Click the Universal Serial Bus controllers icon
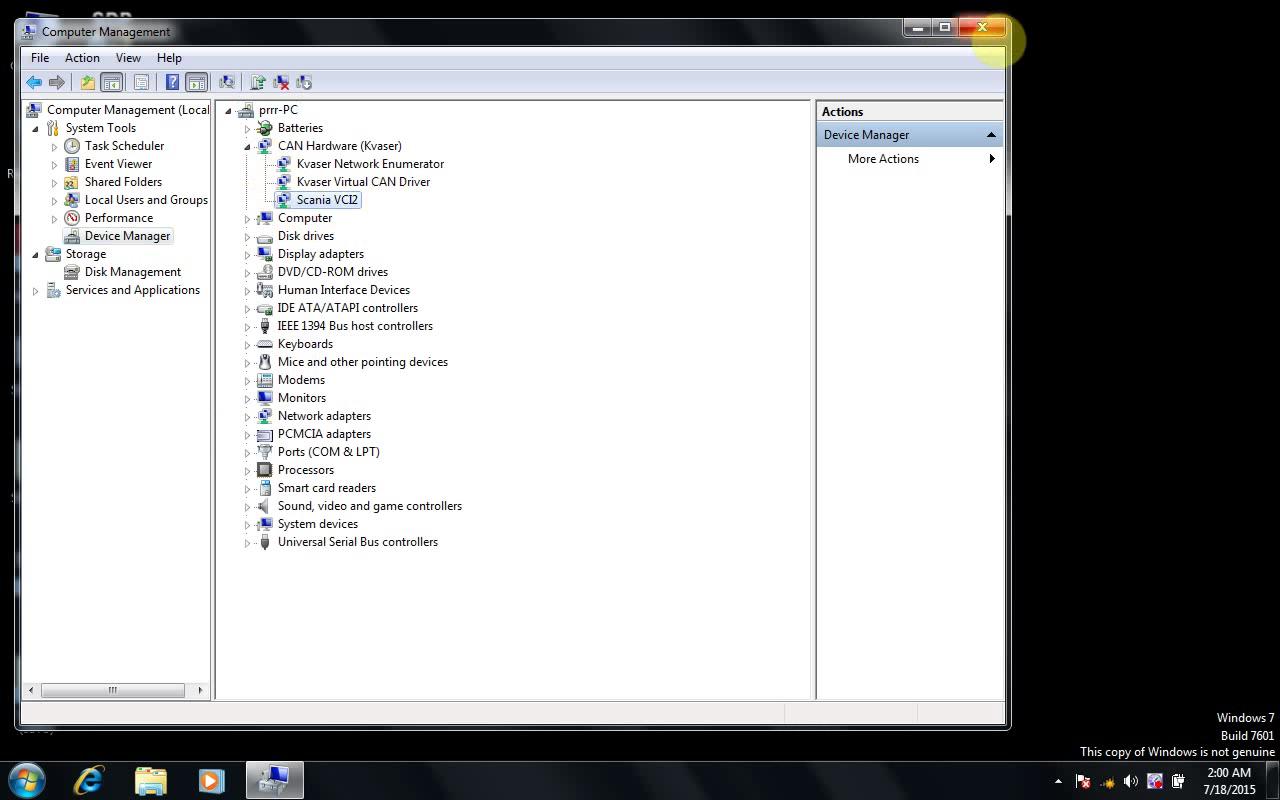The image size is (1280, 800). click(x=265, y=542)
